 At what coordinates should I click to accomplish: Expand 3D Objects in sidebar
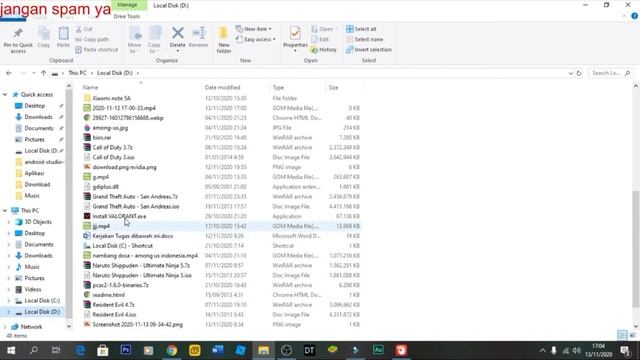click(9, 222)
